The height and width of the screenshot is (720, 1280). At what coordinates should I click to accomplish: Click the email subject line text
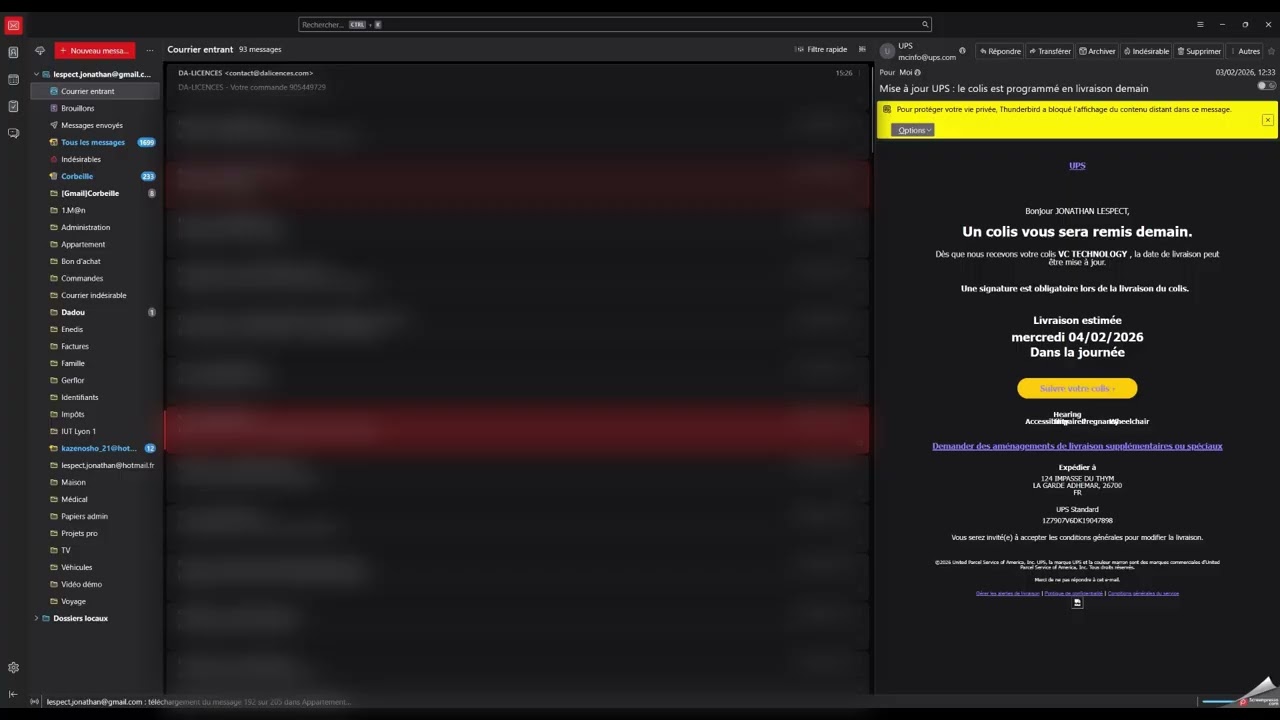1014,89
